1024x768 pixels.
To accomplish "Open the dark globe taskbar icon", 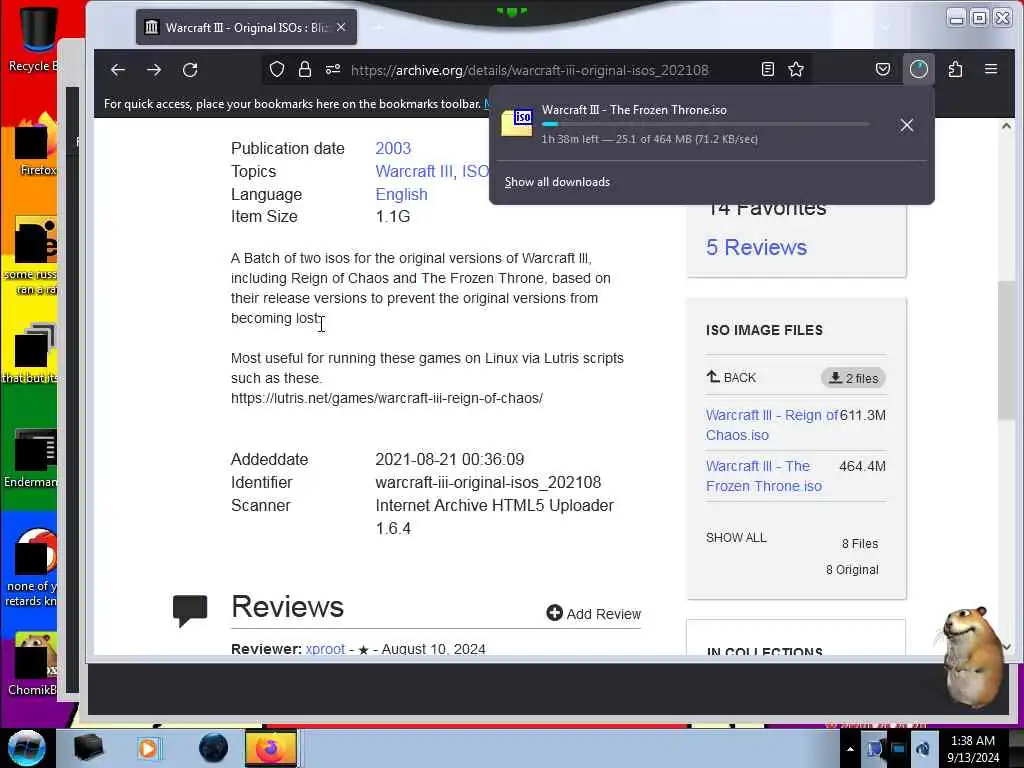I will pyautogui.click(x=214, y=748).
